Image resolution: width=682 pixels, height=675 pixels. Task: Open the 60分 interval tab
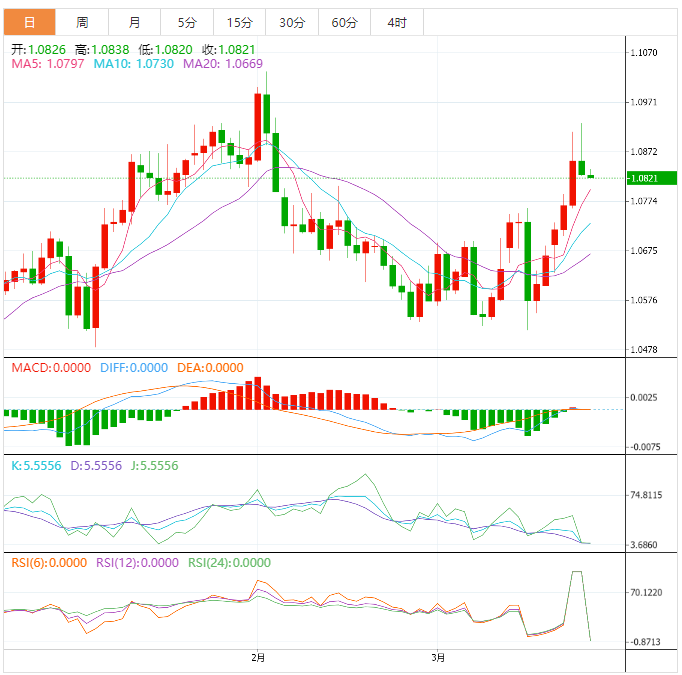tap(344, 22)
